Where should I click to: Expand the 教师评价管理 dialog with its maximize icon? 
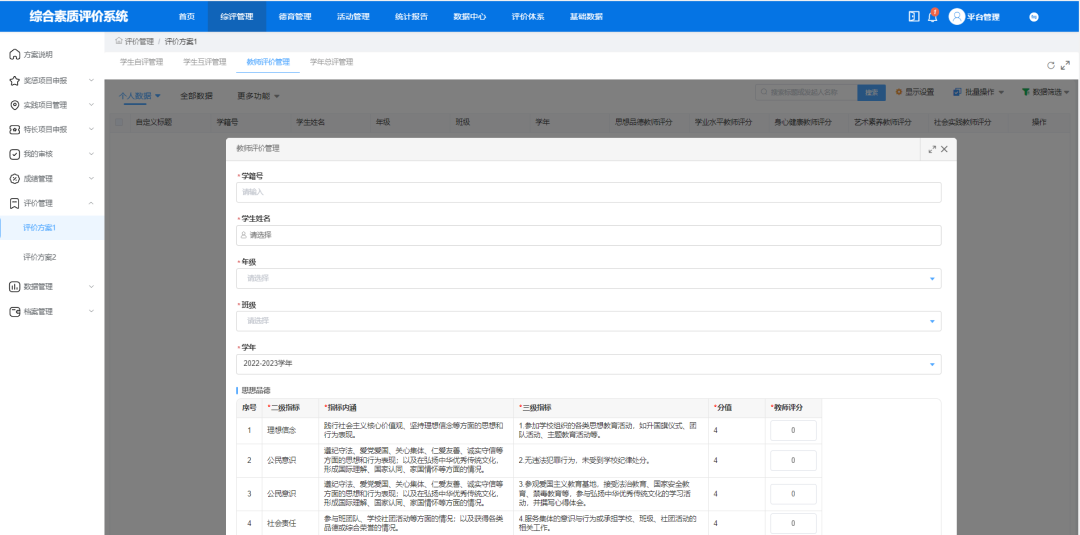pos(932,149)
